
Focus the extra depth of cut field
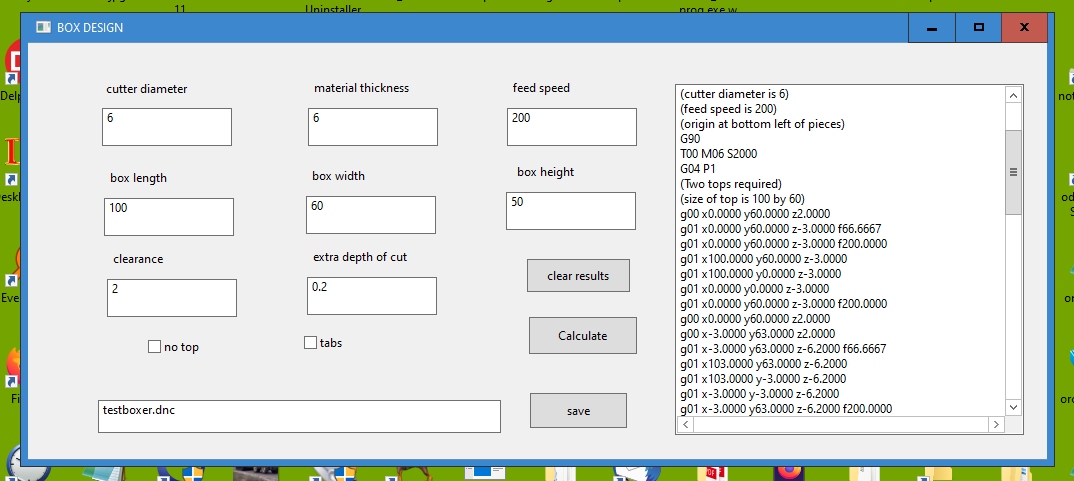[371, 296]
